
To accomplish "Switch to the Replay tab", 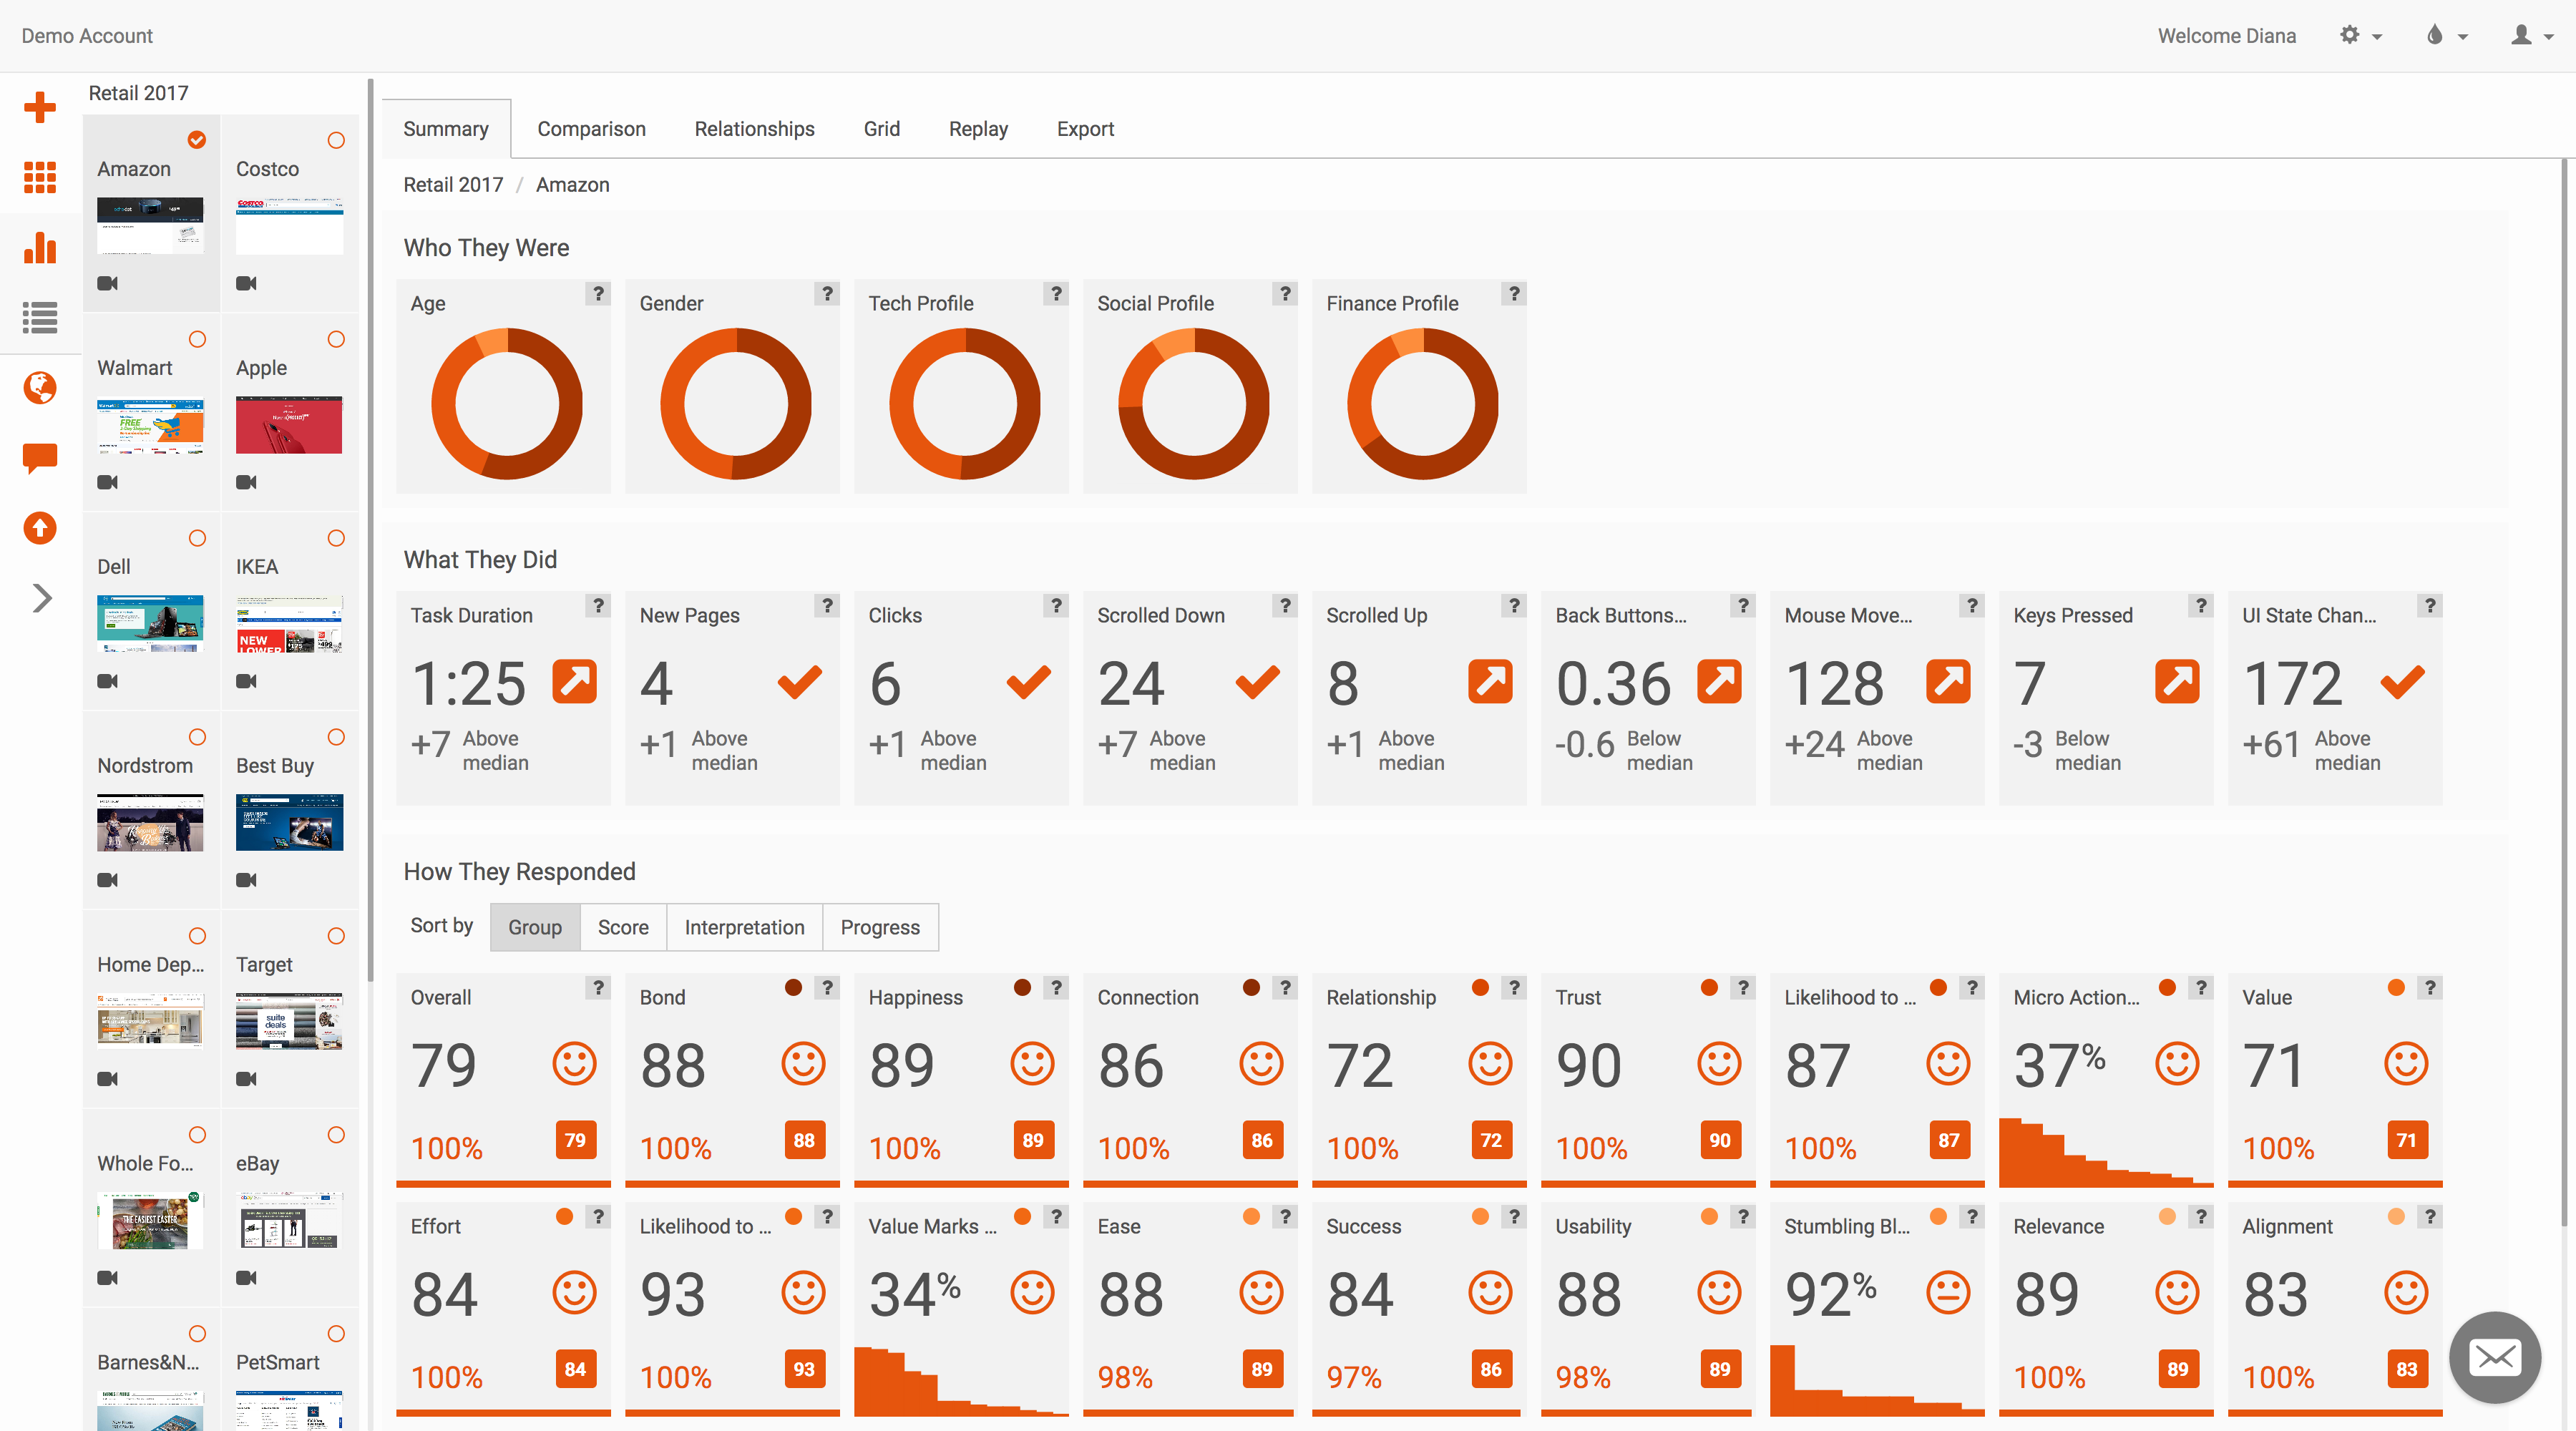I will pyautogui.click(x=978, y=129).
